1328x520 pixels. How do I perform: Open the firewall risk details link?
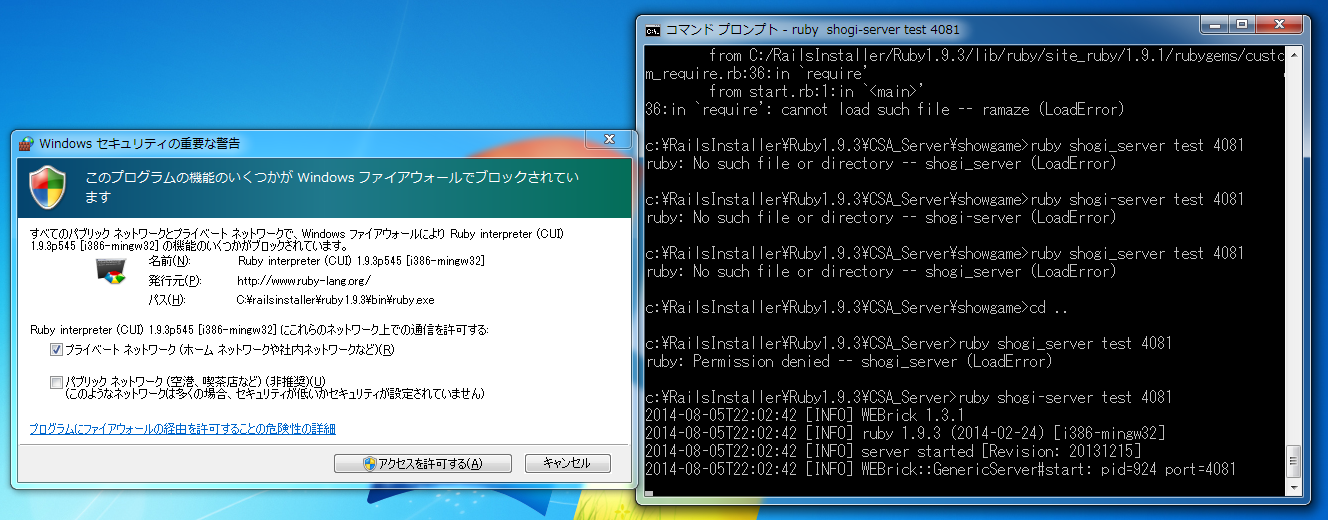coord(182,428)
